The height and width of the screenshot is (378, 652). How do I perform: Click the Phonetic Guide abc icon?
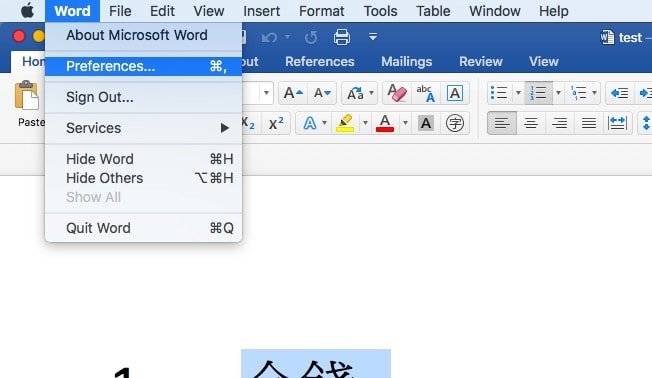(426, 93)
